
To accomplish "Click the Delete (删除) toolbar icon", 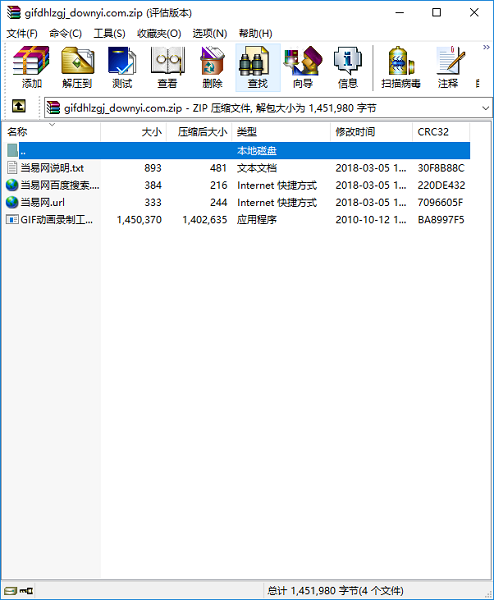I will (212, 68).
